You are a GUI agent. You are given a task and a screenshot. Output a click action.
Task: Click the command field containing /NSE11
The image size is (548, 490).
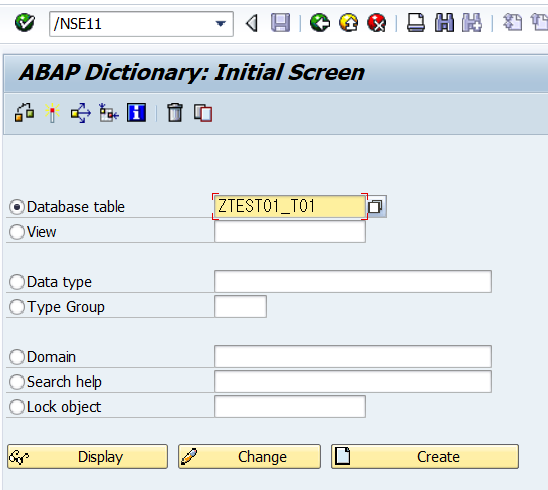tap(141, 24)
